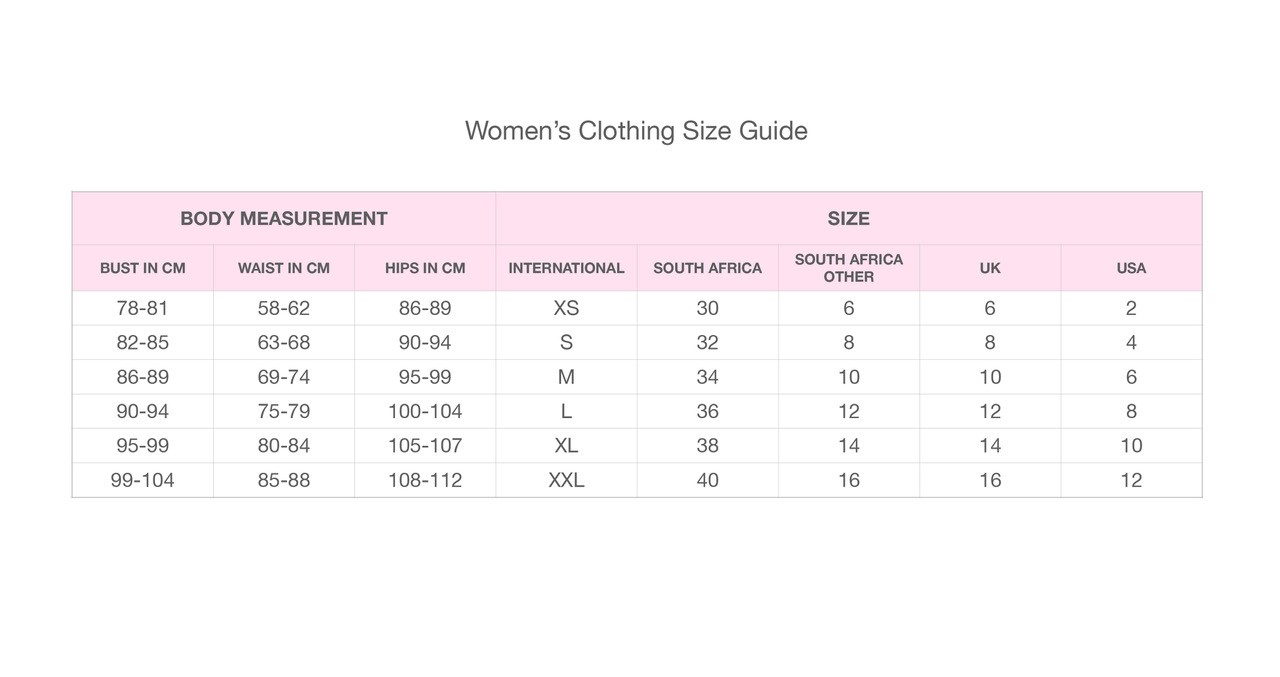
Task: Click the SIZE group header
Action: [x=848, y=219]
